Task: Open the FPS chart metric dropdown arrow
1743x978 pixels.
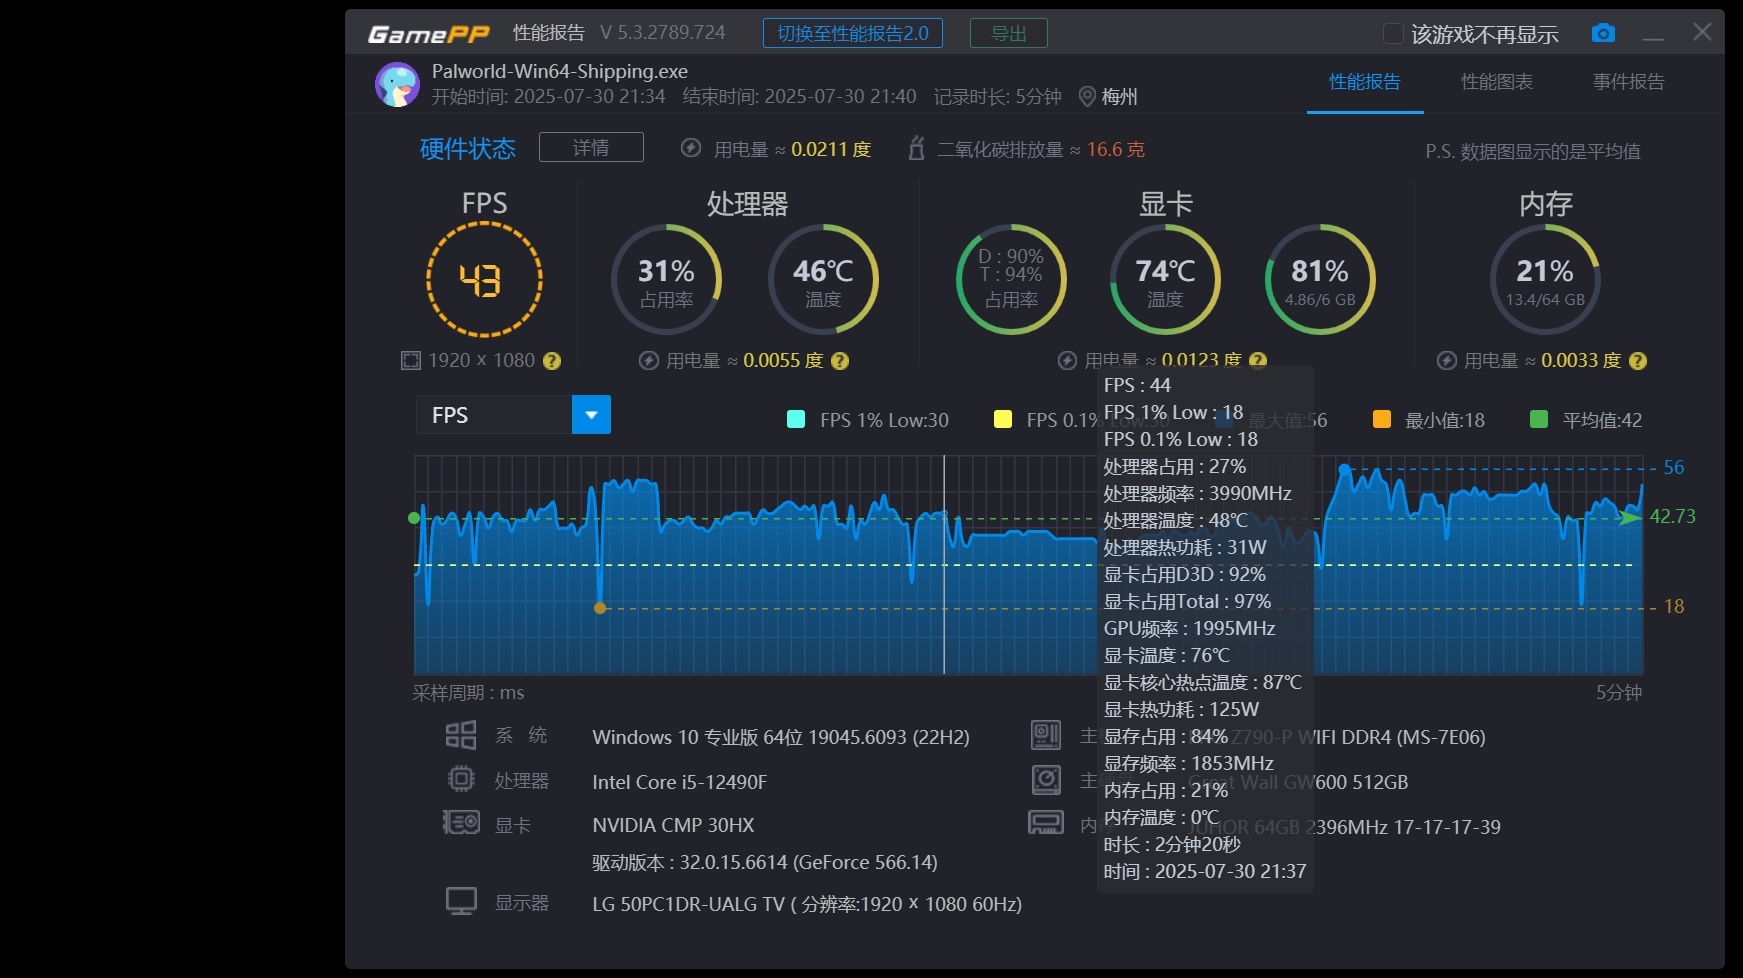Action: [x=591, y=415]
